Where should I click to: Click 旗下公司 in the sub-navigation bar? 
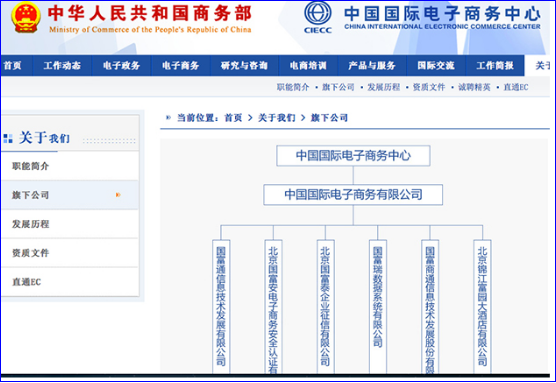[338, 87]
